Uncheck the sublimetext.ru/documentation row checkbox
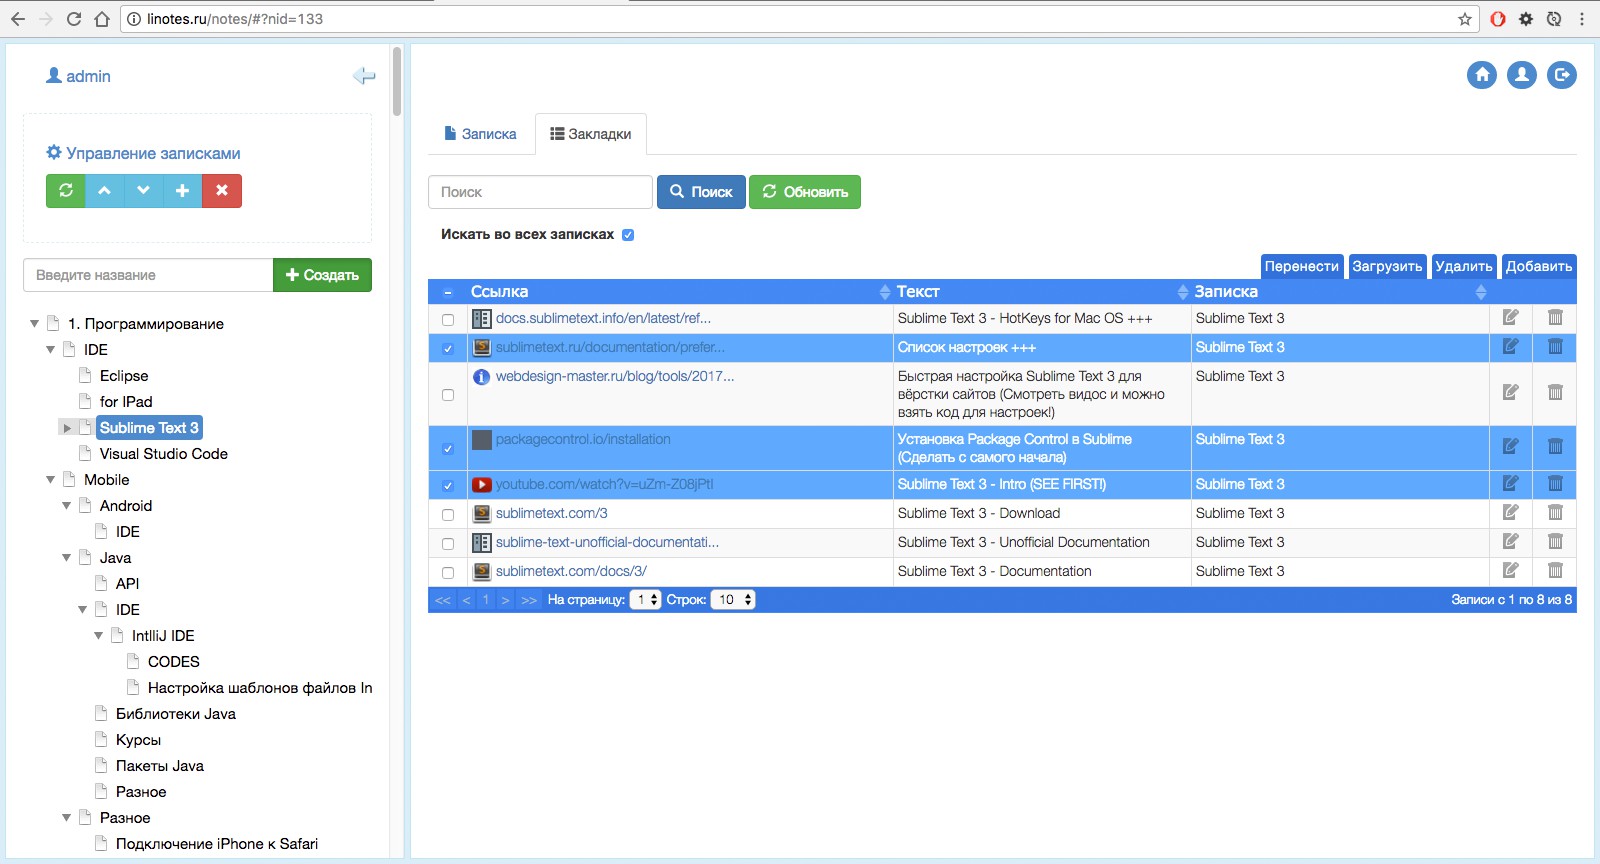 448,349
